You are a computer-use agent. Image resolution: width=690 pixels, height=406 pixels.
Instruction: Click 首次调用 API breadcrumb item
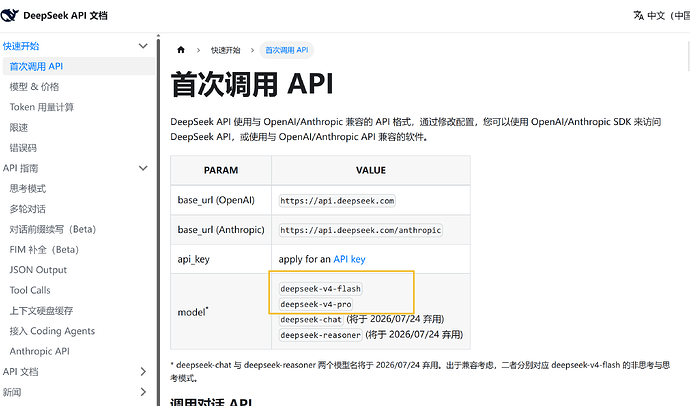pos(286,50)
